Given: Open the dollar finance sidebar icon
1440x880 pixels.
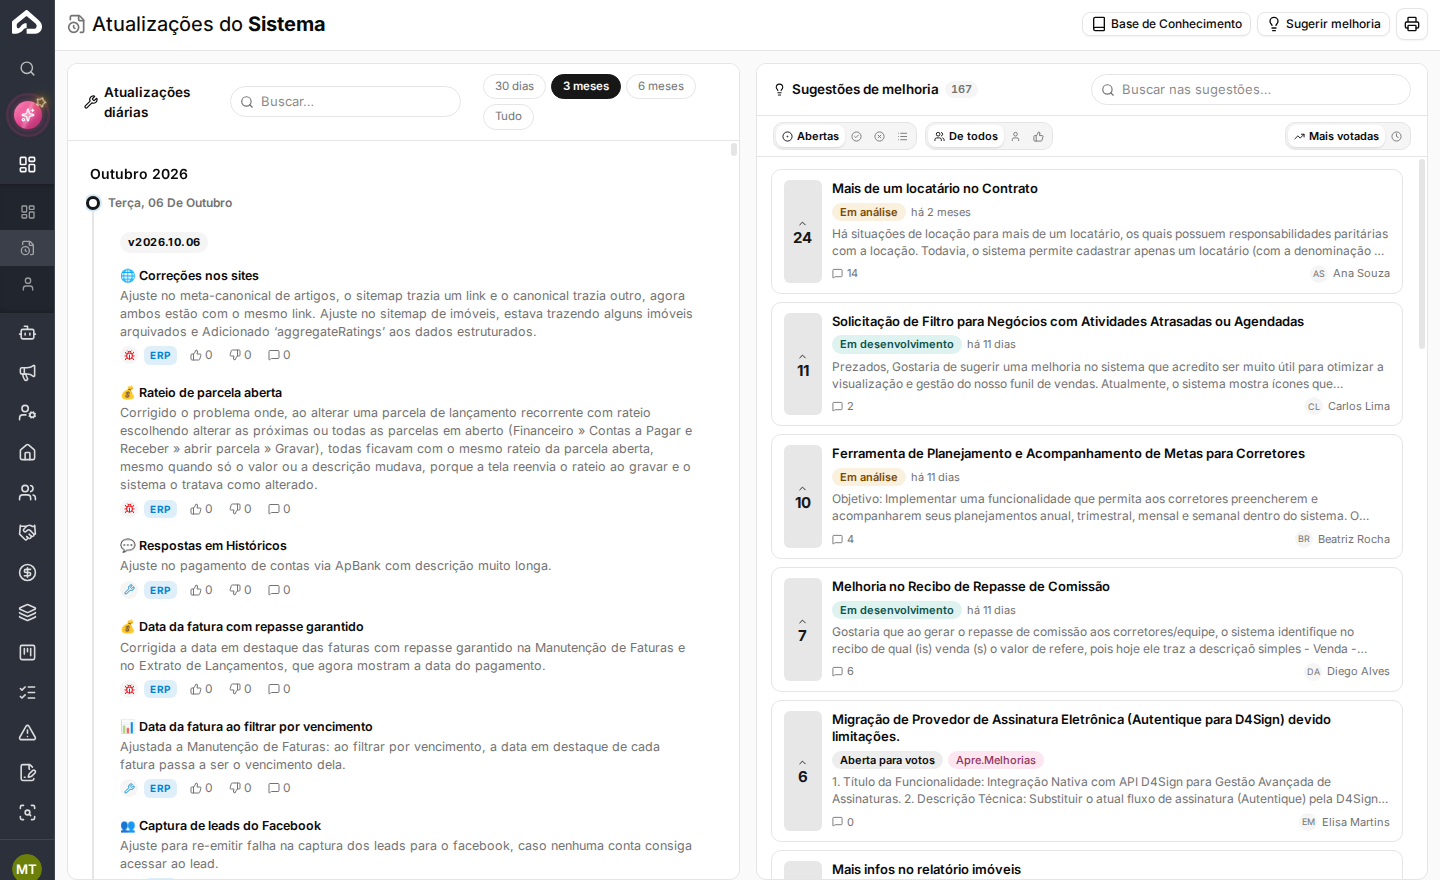Looking at the screenshot, I should click(x=27, y=572).
